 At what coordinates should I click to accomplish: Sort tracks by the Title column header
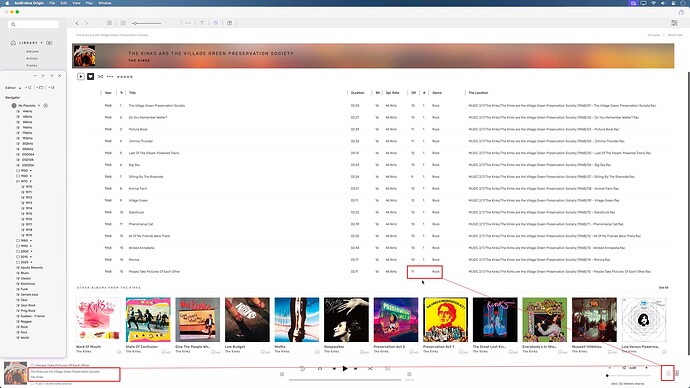tap(132, 93)
